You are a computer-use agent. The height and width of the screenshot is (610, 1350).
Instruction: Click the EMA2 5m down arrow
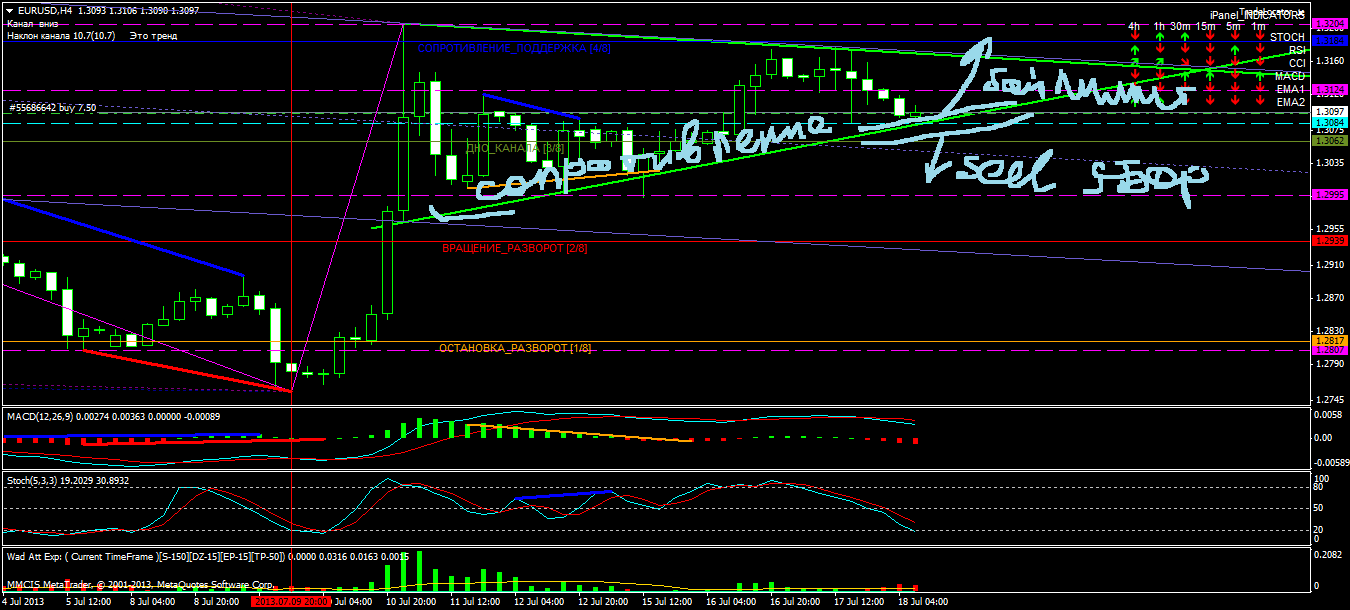click(1235, 101)
